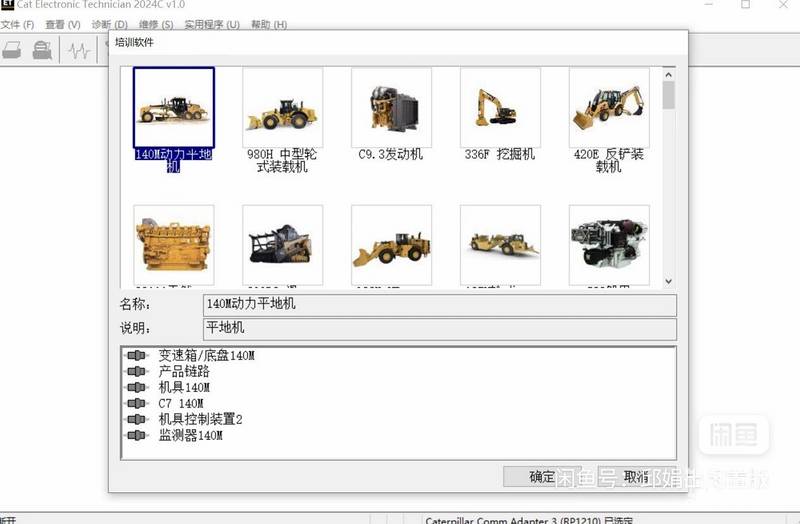Open the 文件 (F) menu
The height and width of the screenshot is (524, 800).
[17, 24]
